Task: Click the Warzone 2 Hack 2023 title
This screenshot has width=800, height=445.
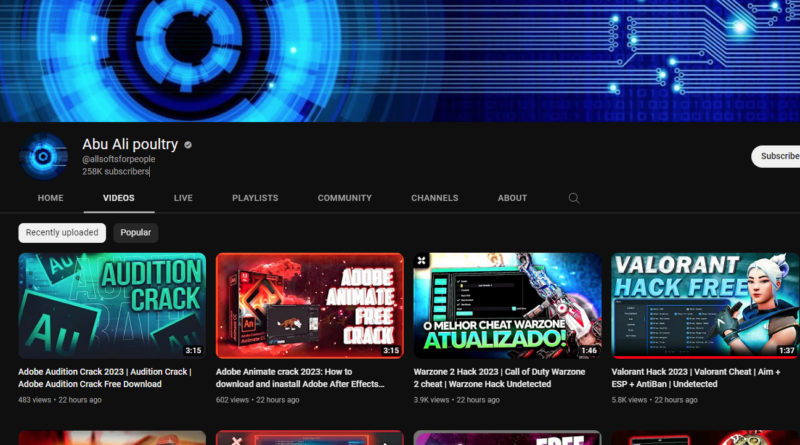Action: [499, 378]
